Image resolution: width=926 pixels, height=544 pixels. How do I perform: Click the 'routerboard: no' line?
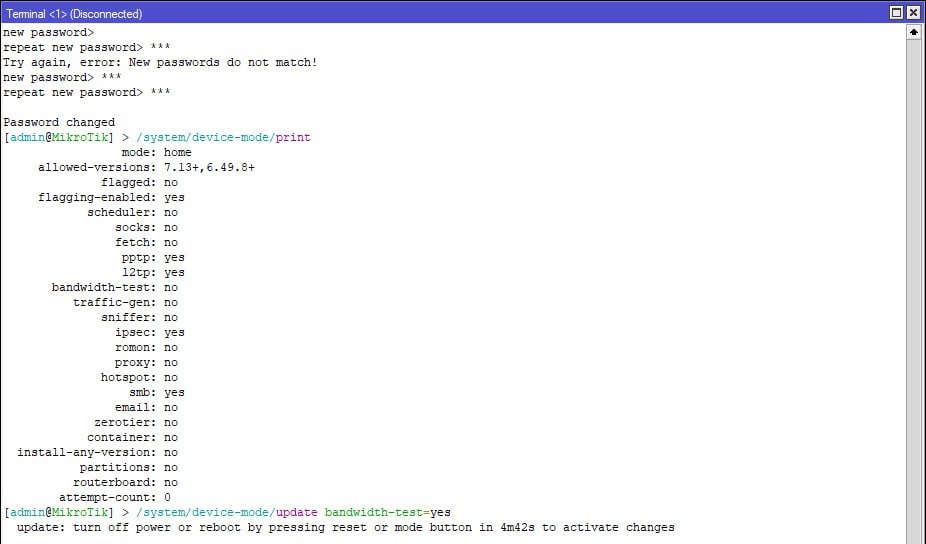(x=125, y=483)
